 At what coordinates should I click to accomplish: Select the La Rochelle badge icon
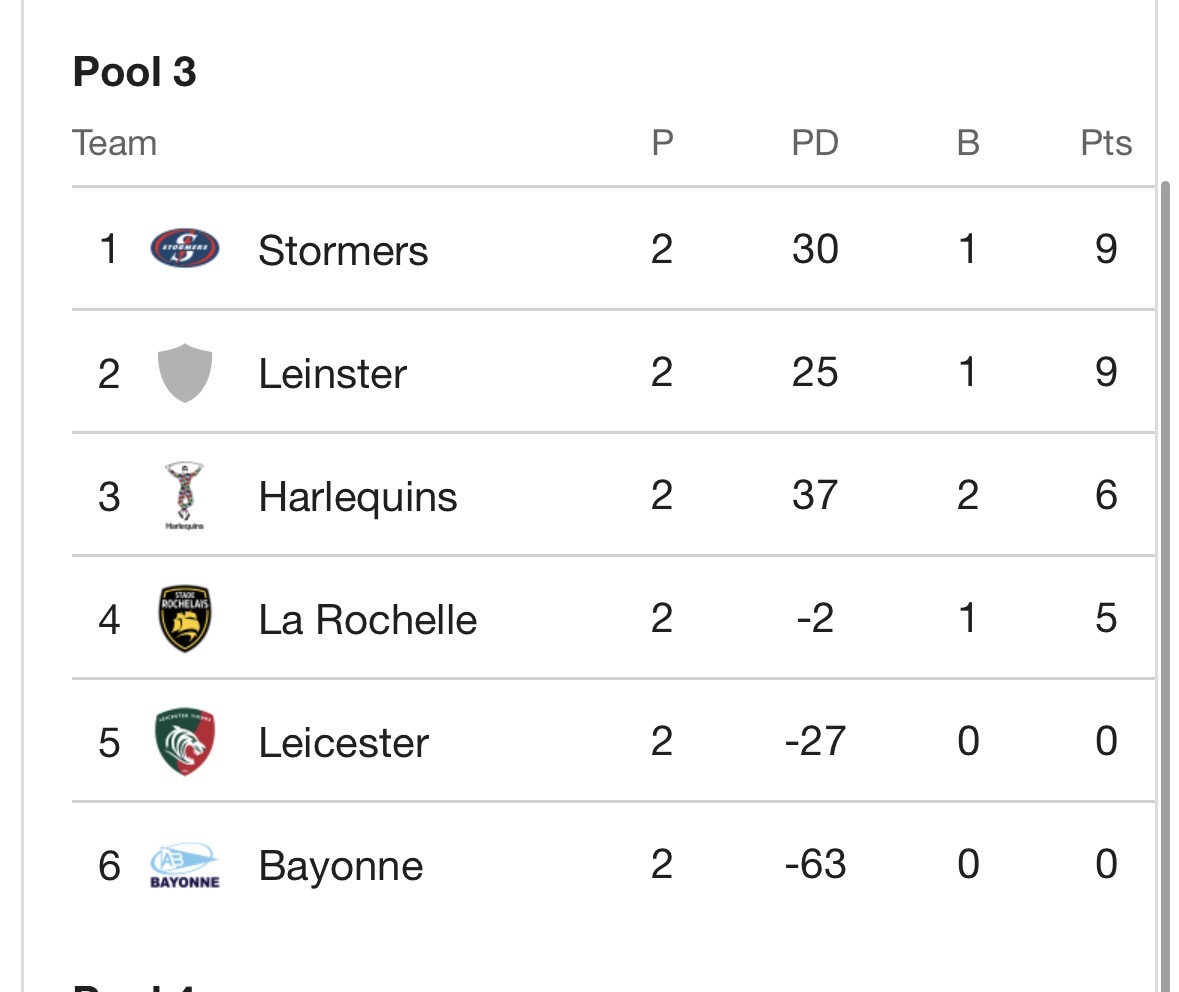tap(185, 619)
